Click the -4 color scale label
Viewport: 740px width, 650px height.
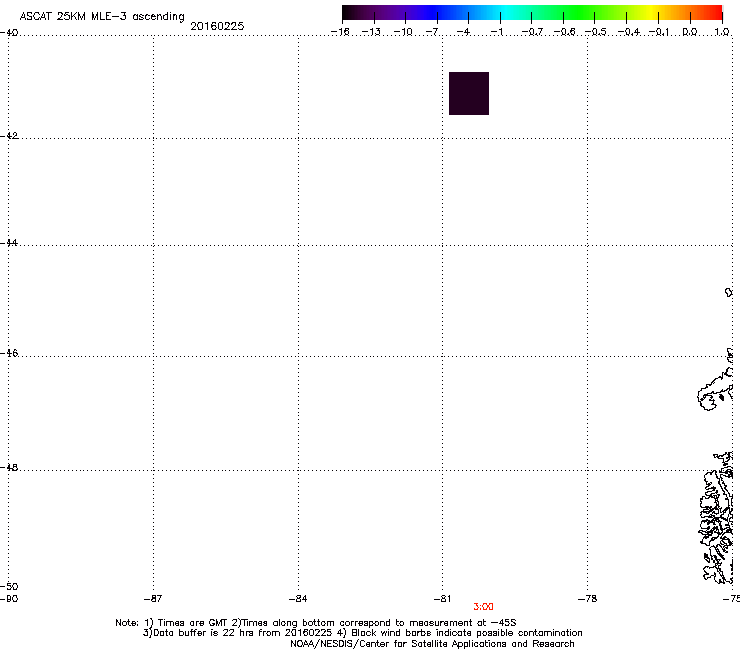coord(463,32)
